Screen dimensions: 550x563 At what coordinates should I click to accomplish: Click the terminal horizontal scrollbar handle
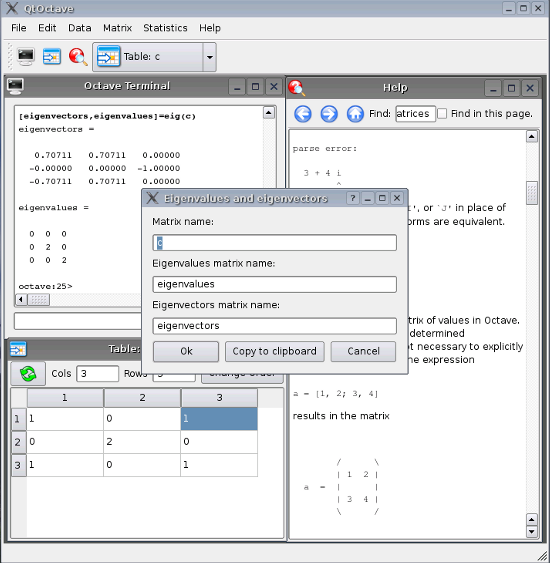point(38,299)
